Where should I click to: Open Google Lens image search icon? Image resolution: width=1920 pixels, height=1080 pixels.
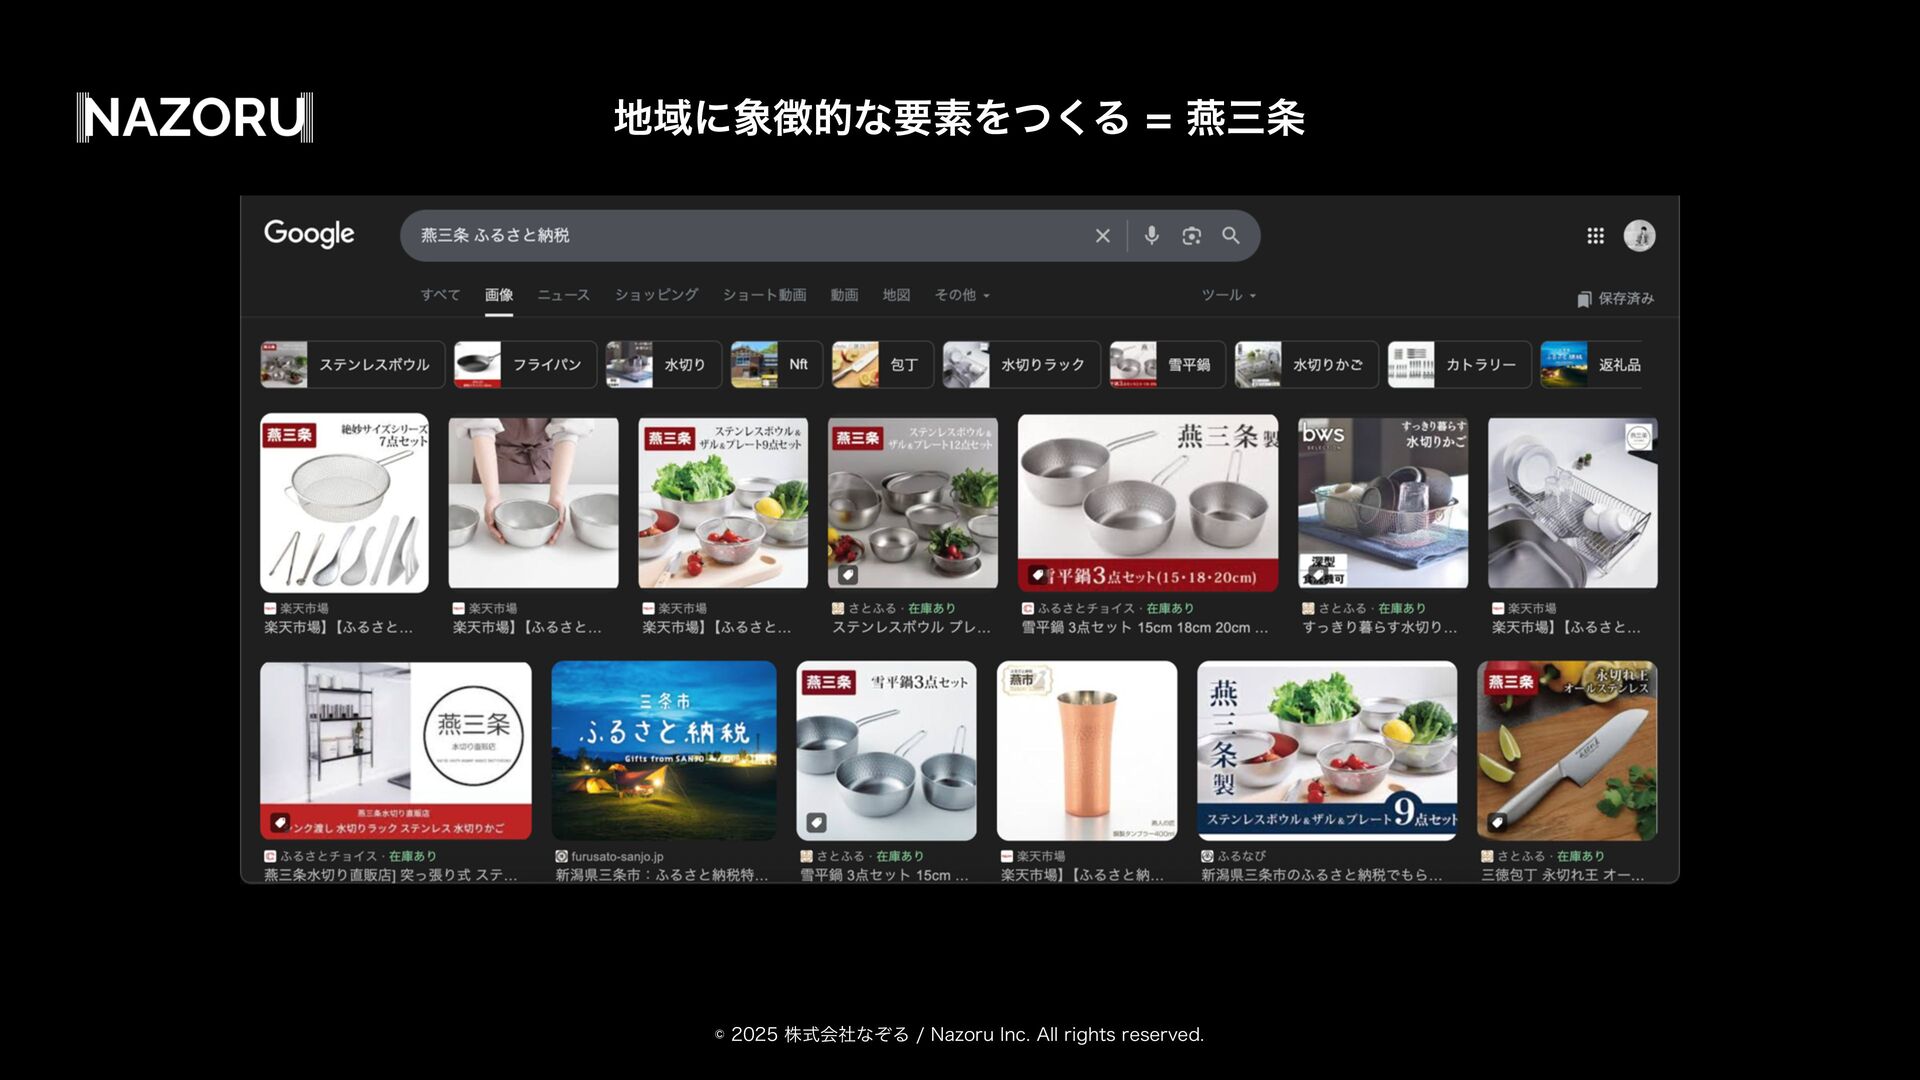pos(1191,236)
